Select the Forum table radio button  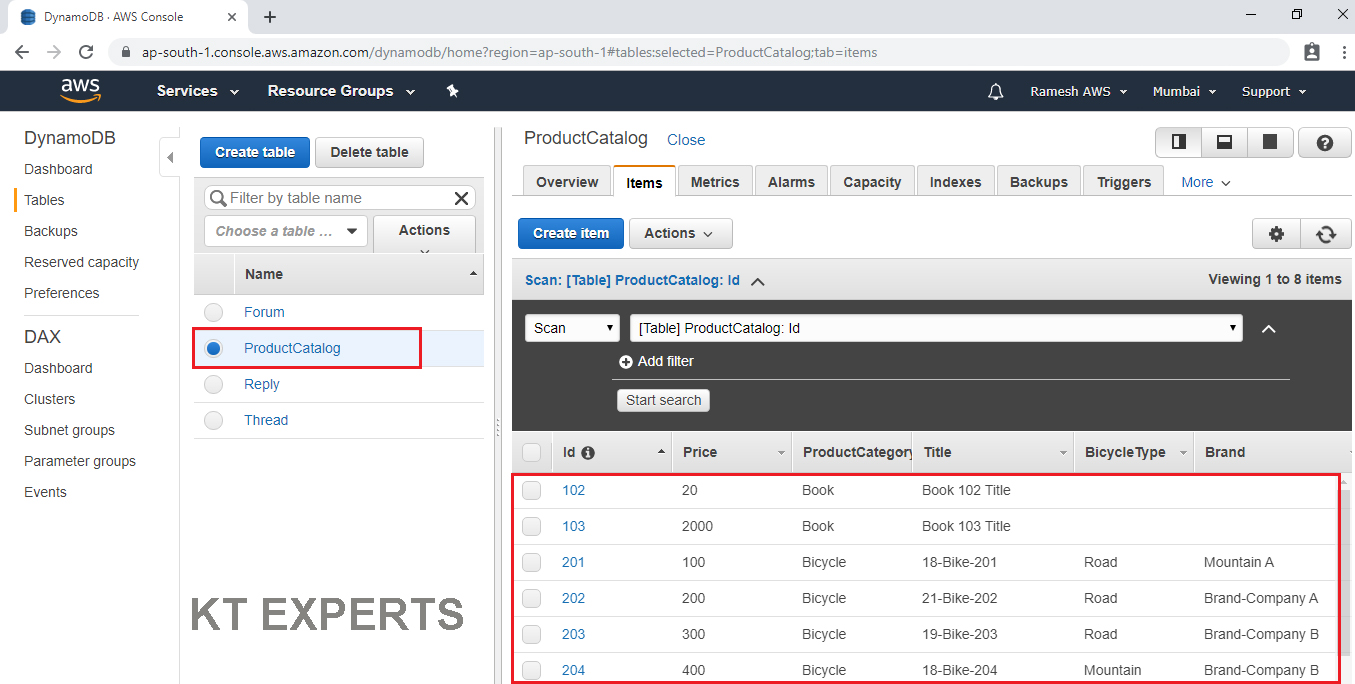coord(213,313)
